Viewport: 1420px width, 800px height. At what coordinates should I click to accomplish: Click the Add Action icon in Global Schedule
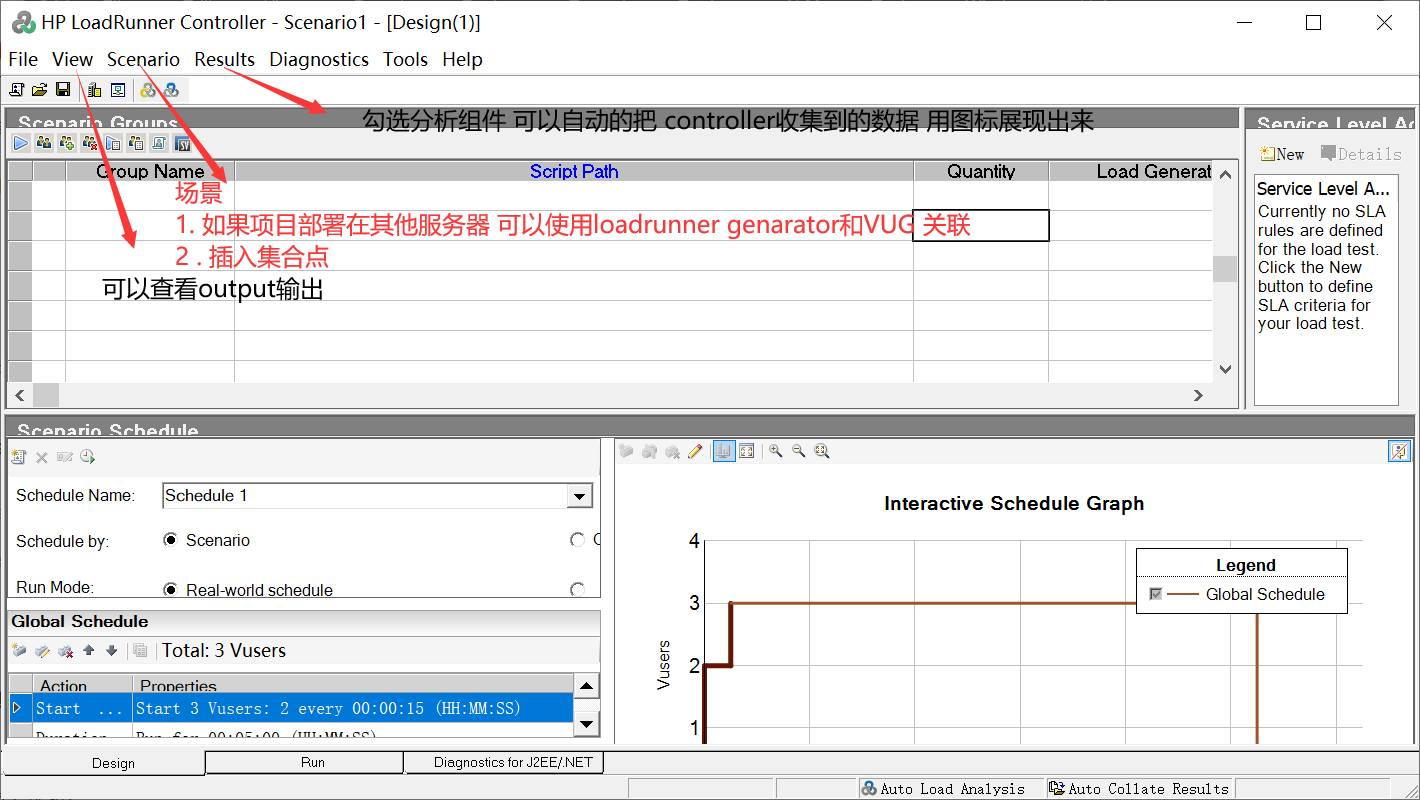tap(19, 651)
